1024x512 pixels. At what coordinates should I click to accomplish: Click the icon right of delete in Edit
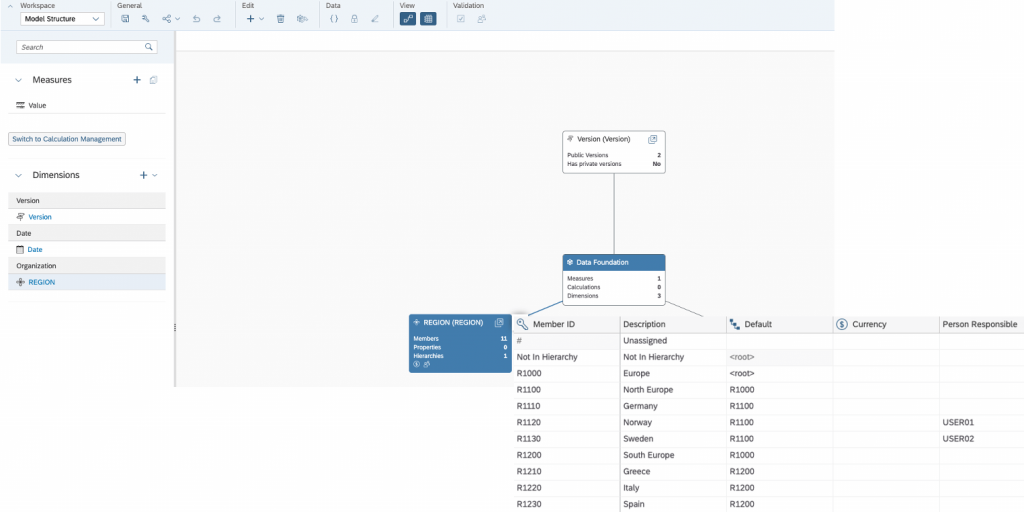pos(301,19)
